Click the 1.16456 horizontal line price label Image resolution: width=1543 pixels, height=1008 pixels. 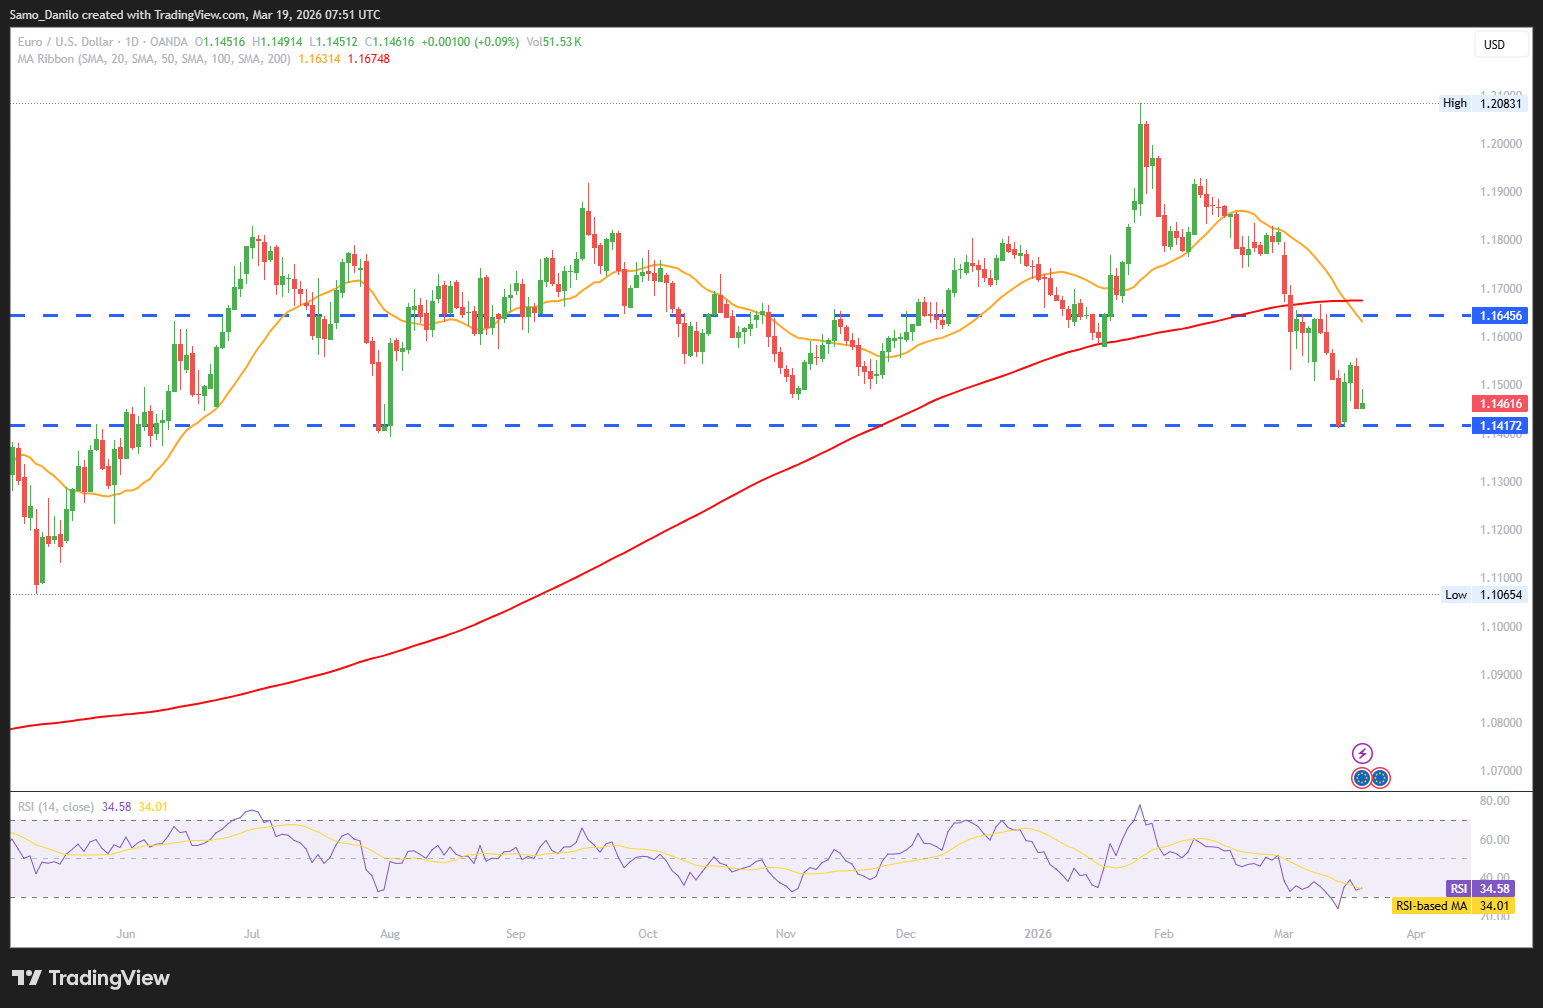(x=1500, y=316)
